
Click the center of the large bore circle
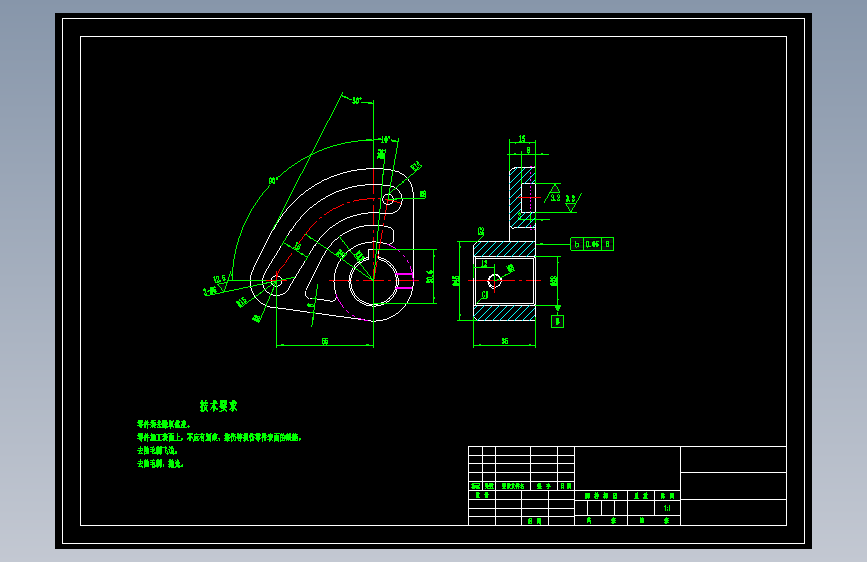tap(373, 280)
